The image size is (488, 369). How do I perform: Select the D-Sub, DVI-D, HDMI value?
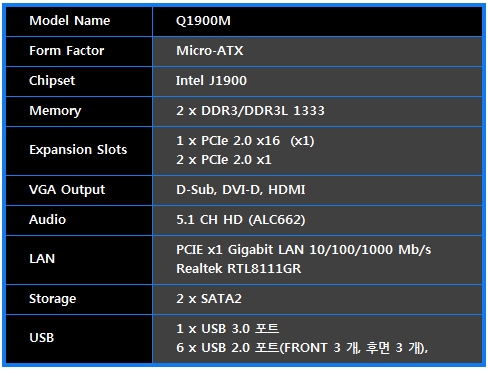[x=241, y=190]
